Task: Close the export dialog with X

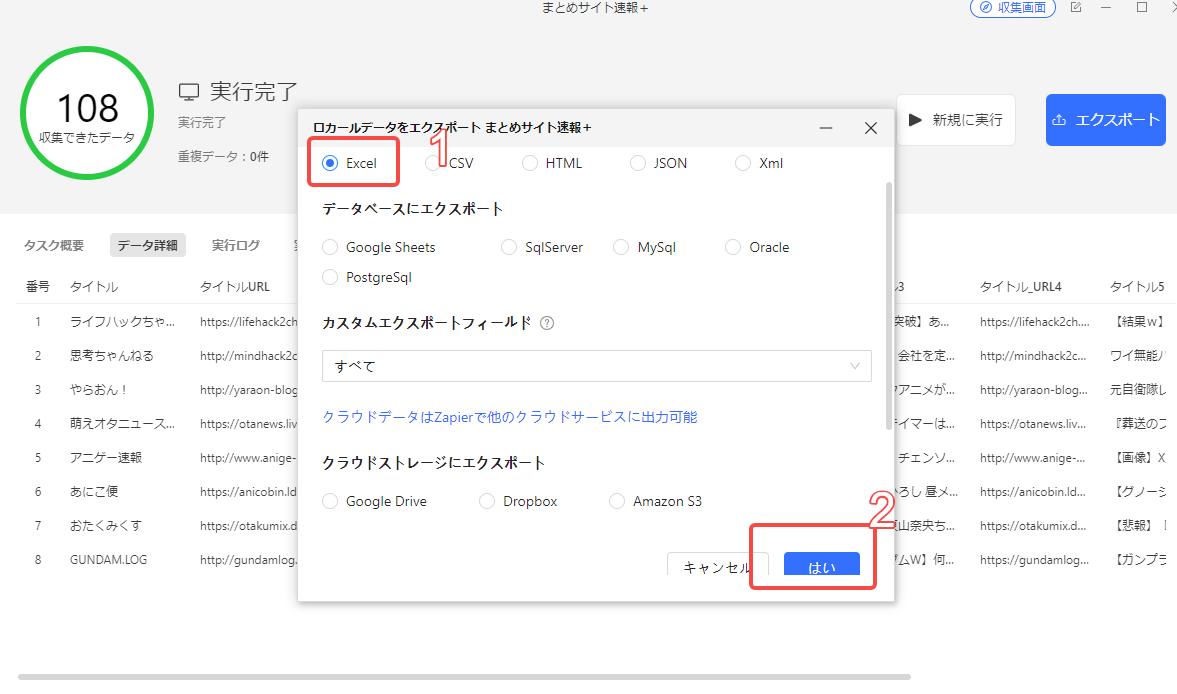Action: pos(870,128)
